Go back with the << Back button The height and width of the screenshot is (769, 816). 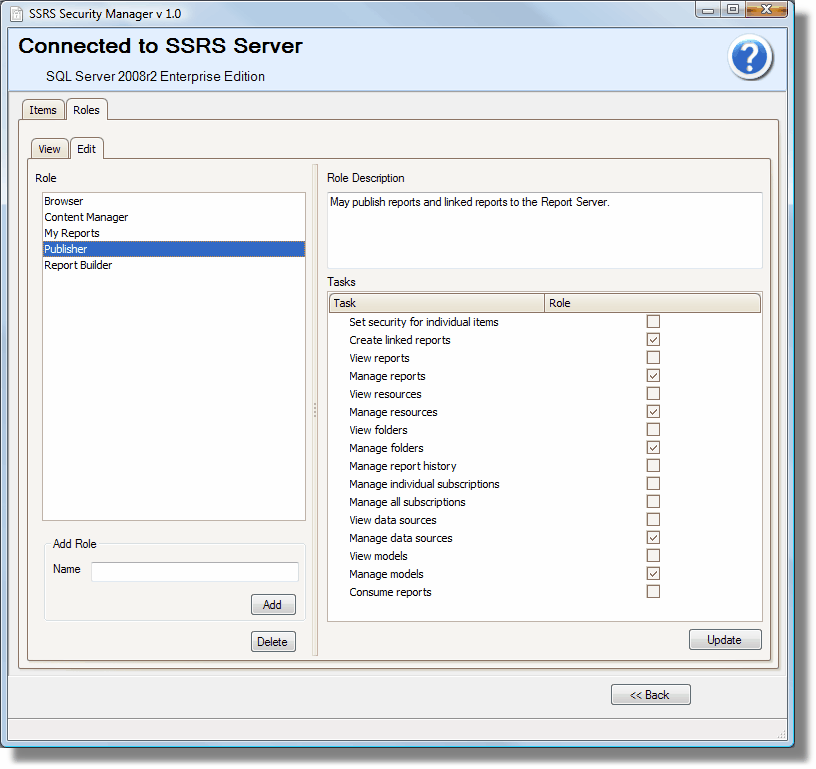[x=651, y=695]
